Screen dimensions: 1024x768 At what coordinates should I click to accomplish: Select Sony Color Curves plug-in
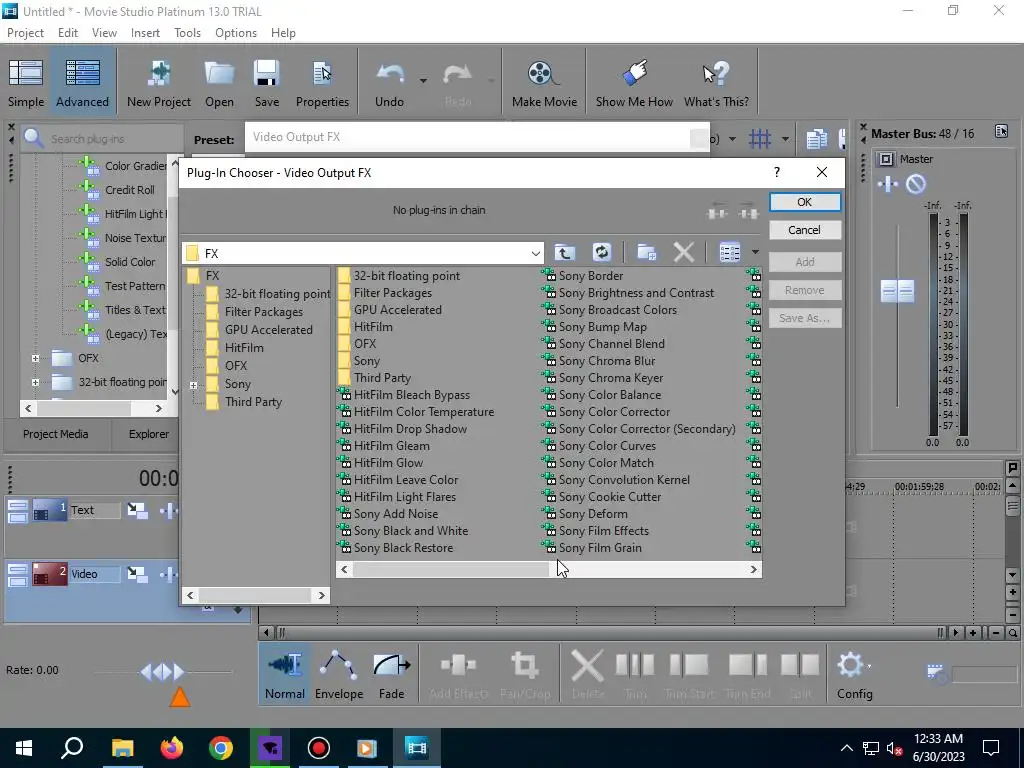[x=607, y=445]
